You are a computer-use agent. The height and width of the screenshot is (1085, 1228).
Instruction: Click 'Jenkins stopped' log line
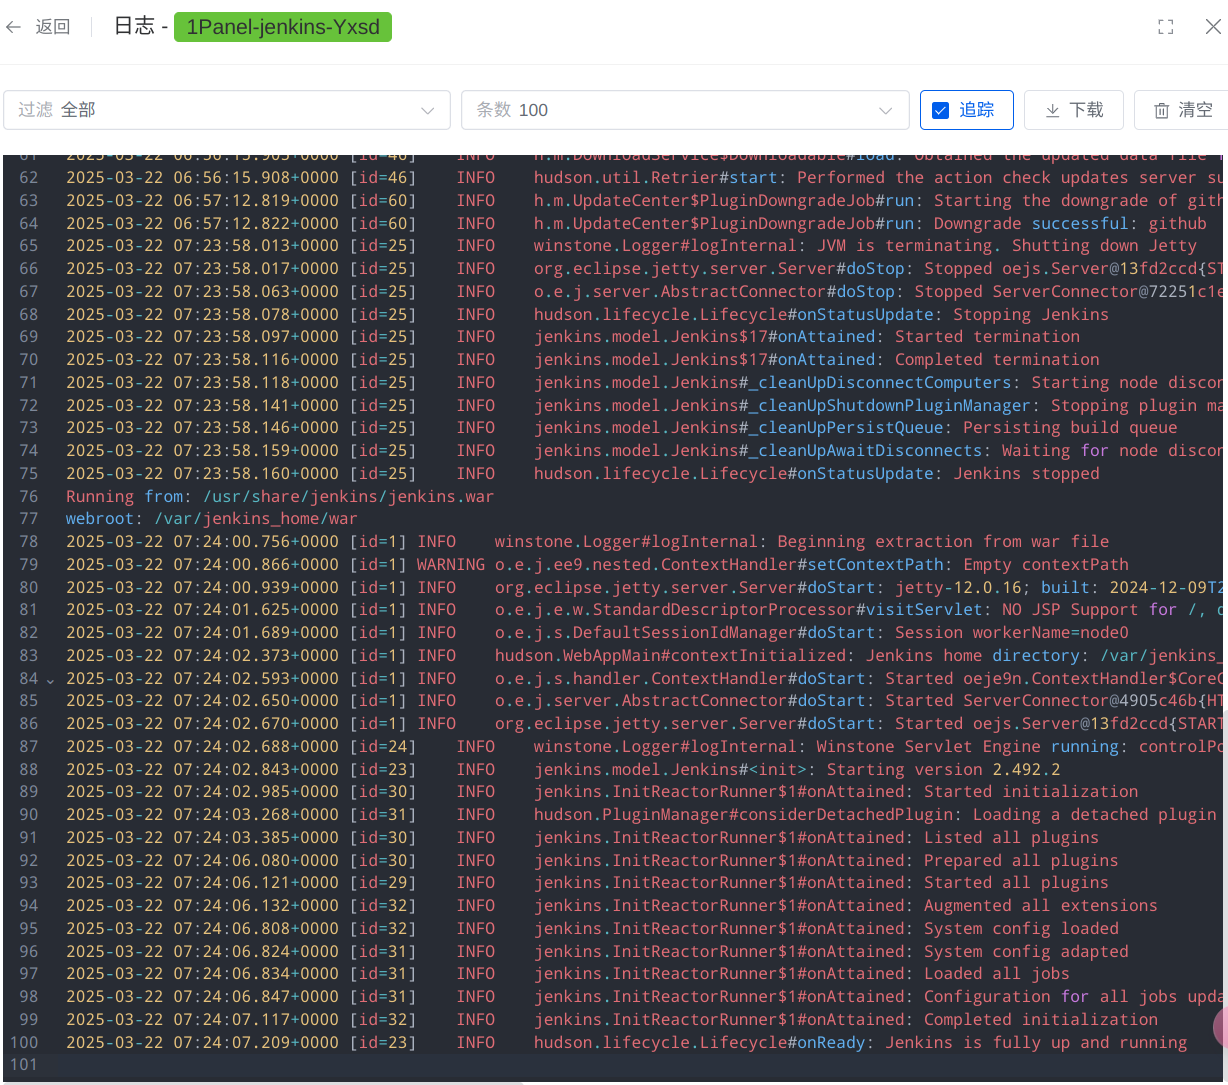point(582,474)
